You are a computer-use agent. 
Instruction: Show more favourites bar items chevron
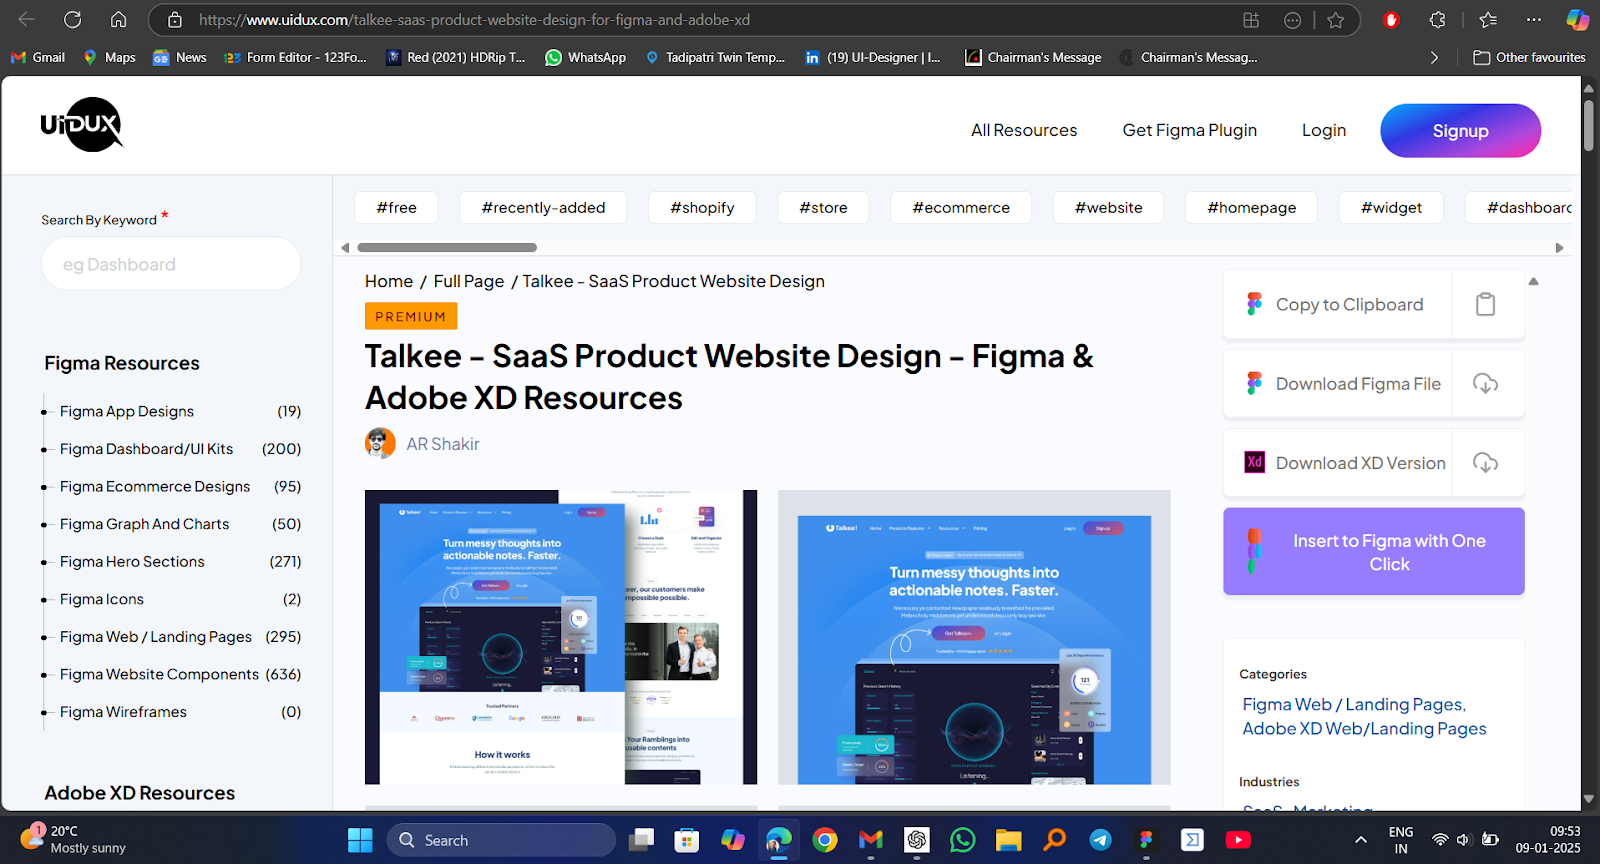tap(1434, 58)
